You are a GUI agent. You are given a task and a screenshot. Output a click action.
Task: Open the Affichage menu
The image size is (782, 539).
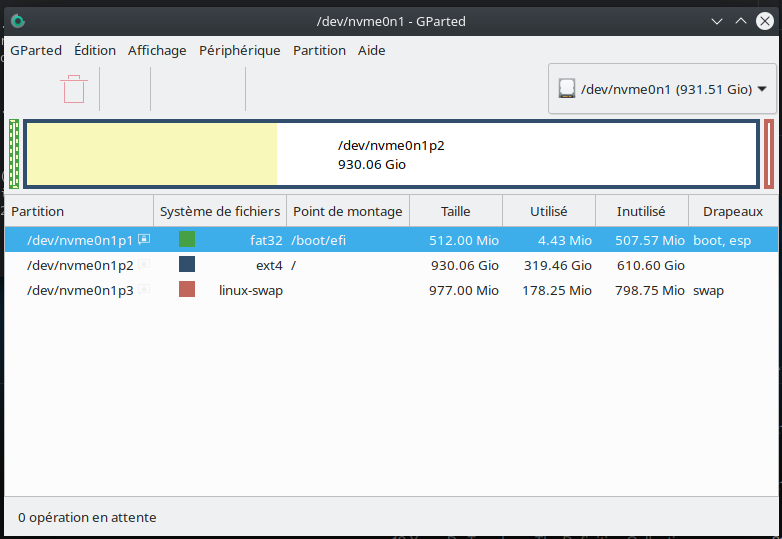(157, 50)
